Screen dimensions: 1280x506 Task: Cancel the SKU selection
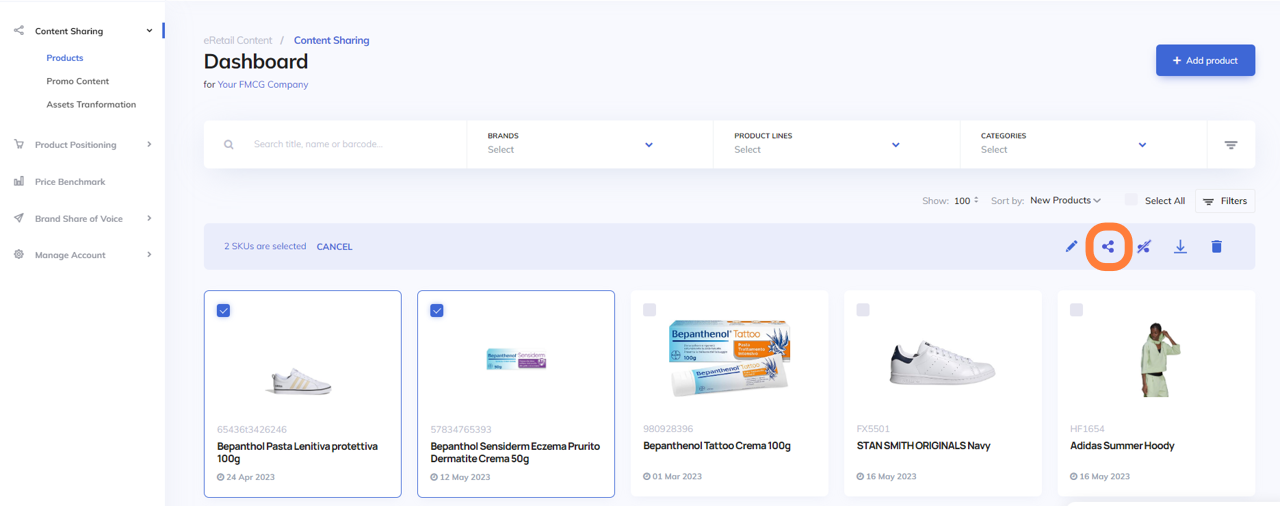click(334, 246)
